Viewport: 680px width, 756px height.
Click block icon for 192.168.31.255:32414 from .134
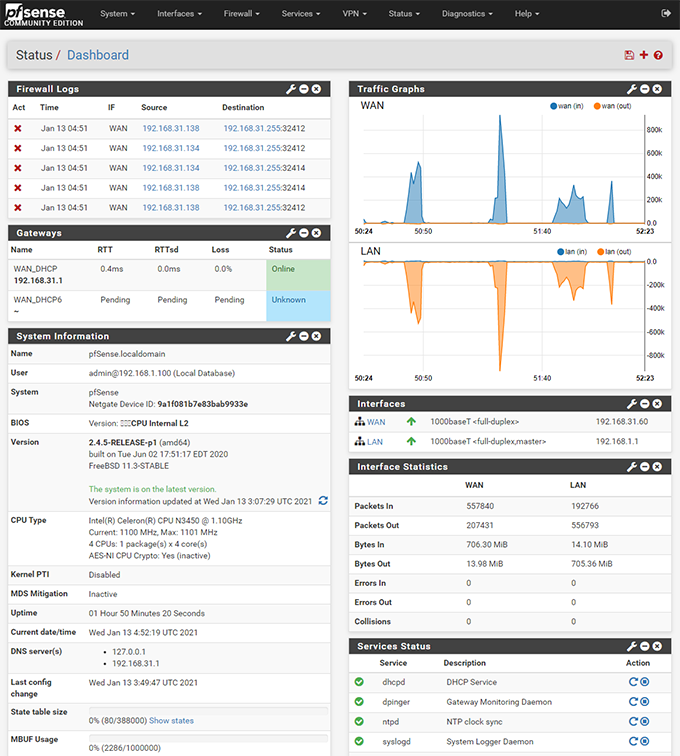point(18,168)
